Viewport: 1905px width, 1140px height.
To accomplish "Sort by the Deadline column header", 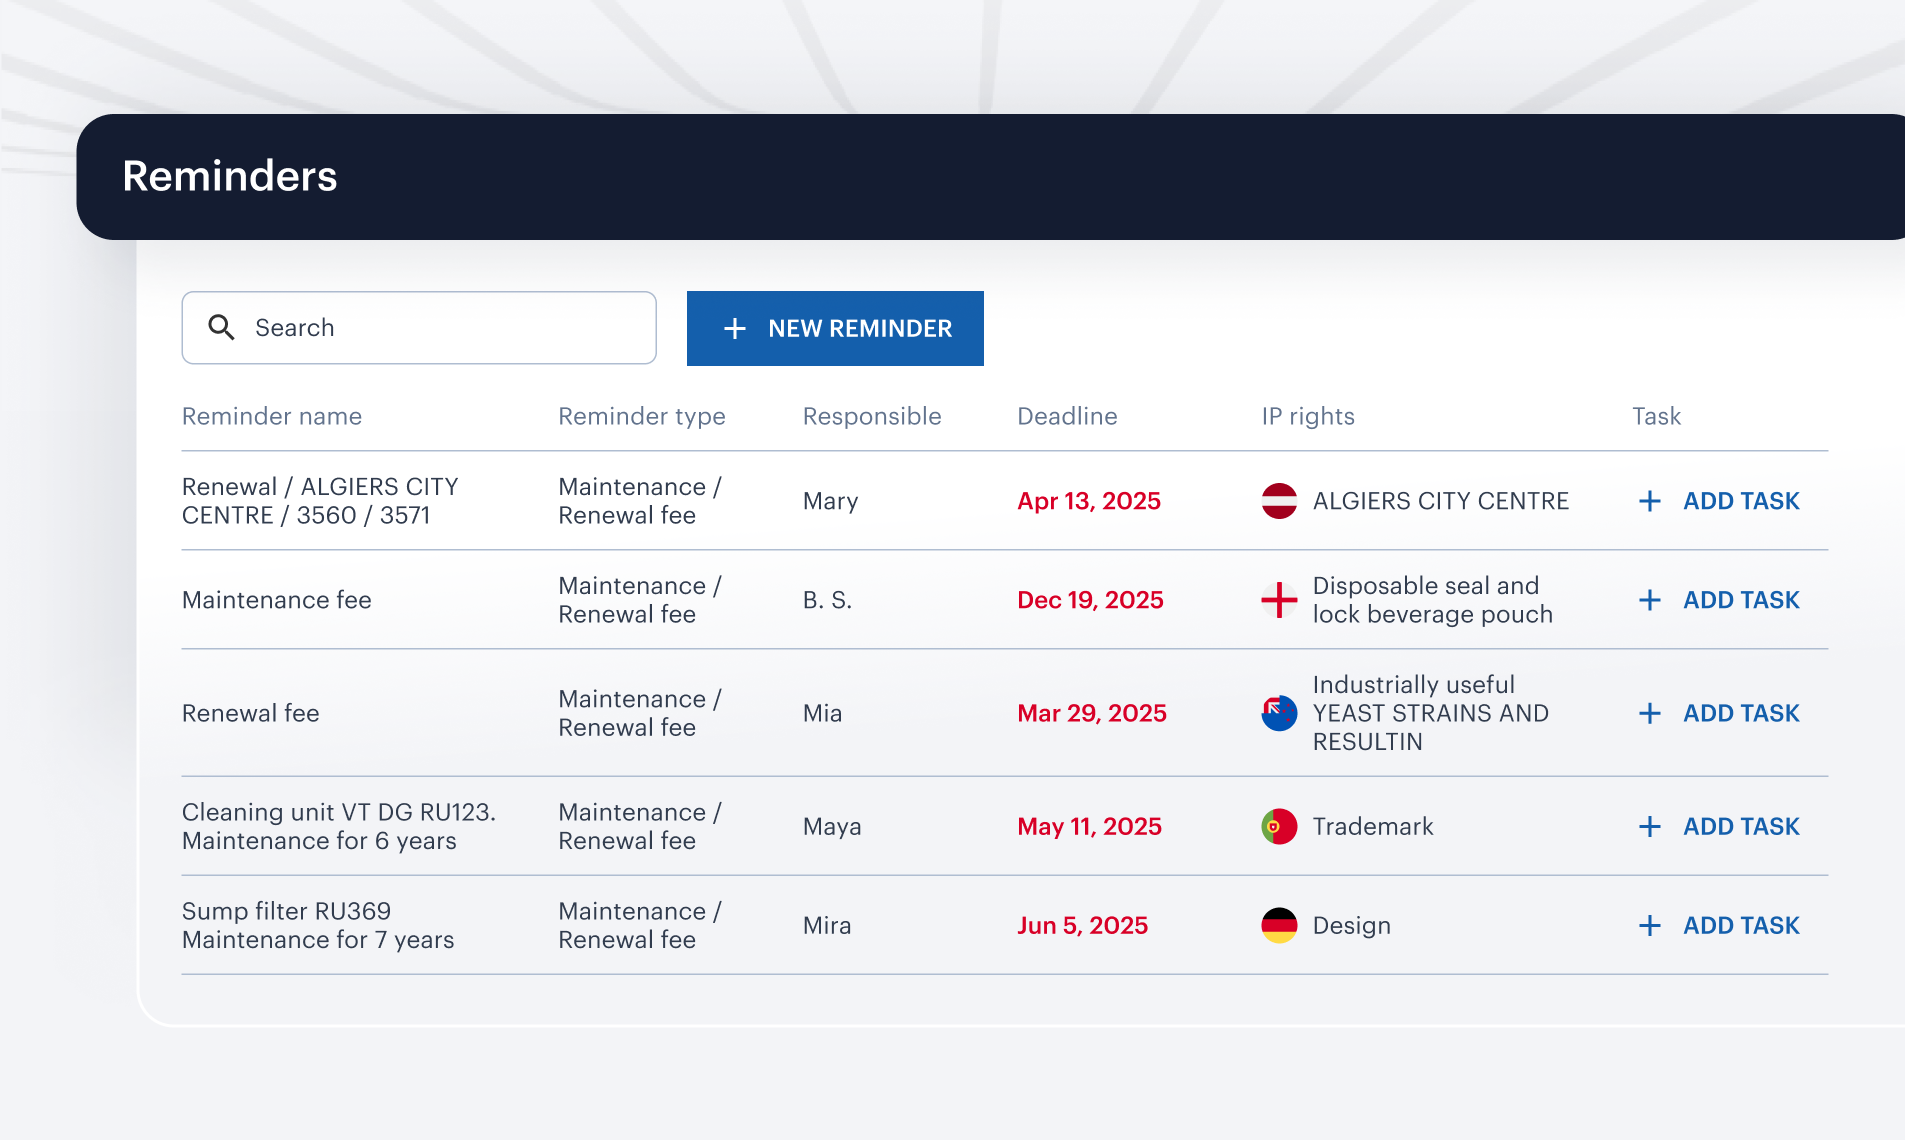I will [1067, 416].
